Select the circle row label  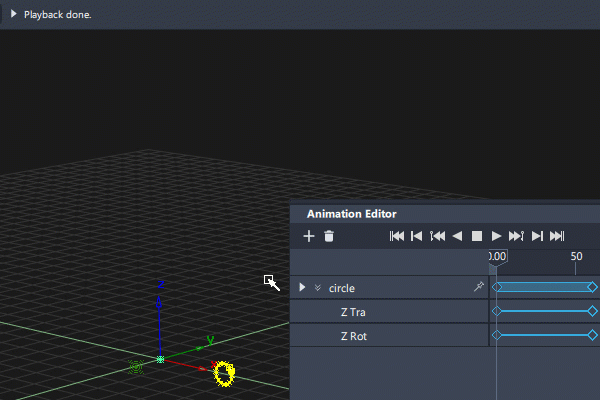(x=342, y=288)
